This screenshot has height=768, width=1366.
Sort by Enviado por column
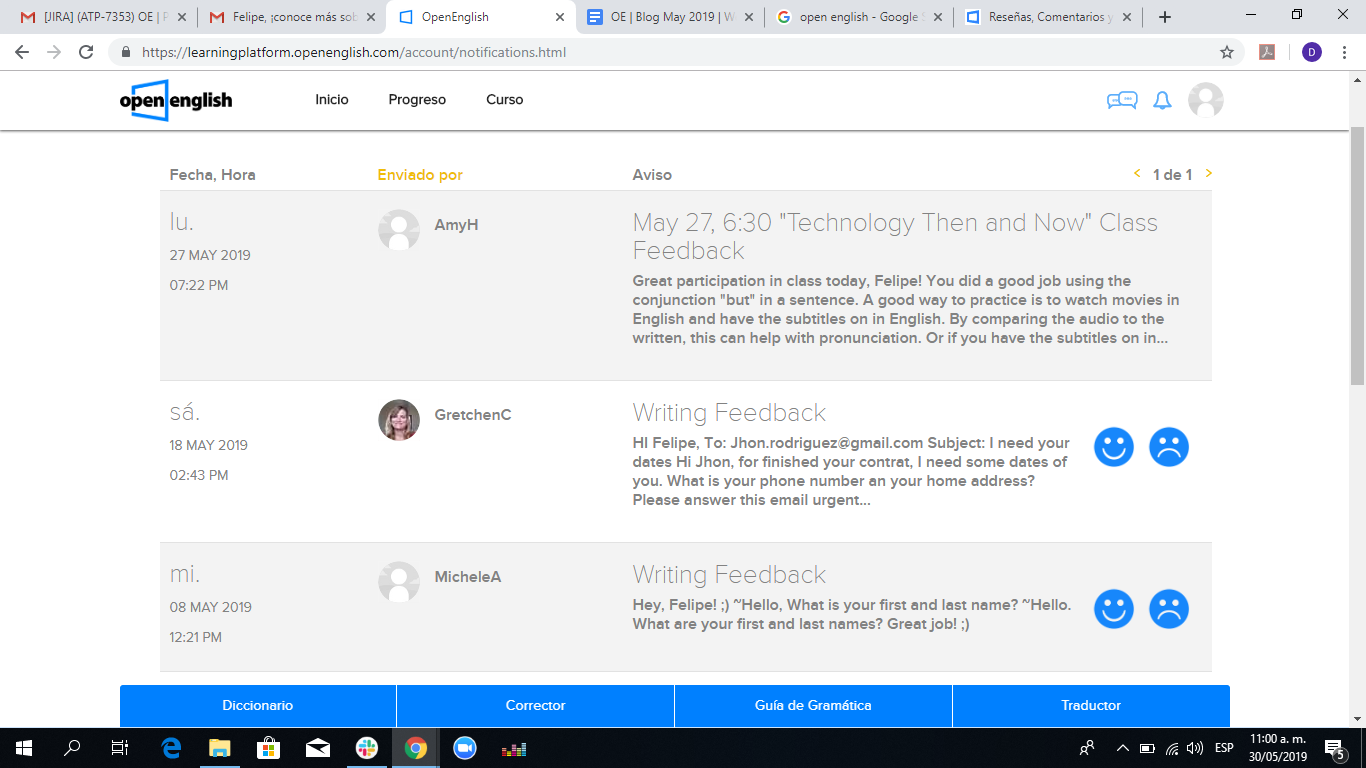pyautogui.click(x=420, y=175)
